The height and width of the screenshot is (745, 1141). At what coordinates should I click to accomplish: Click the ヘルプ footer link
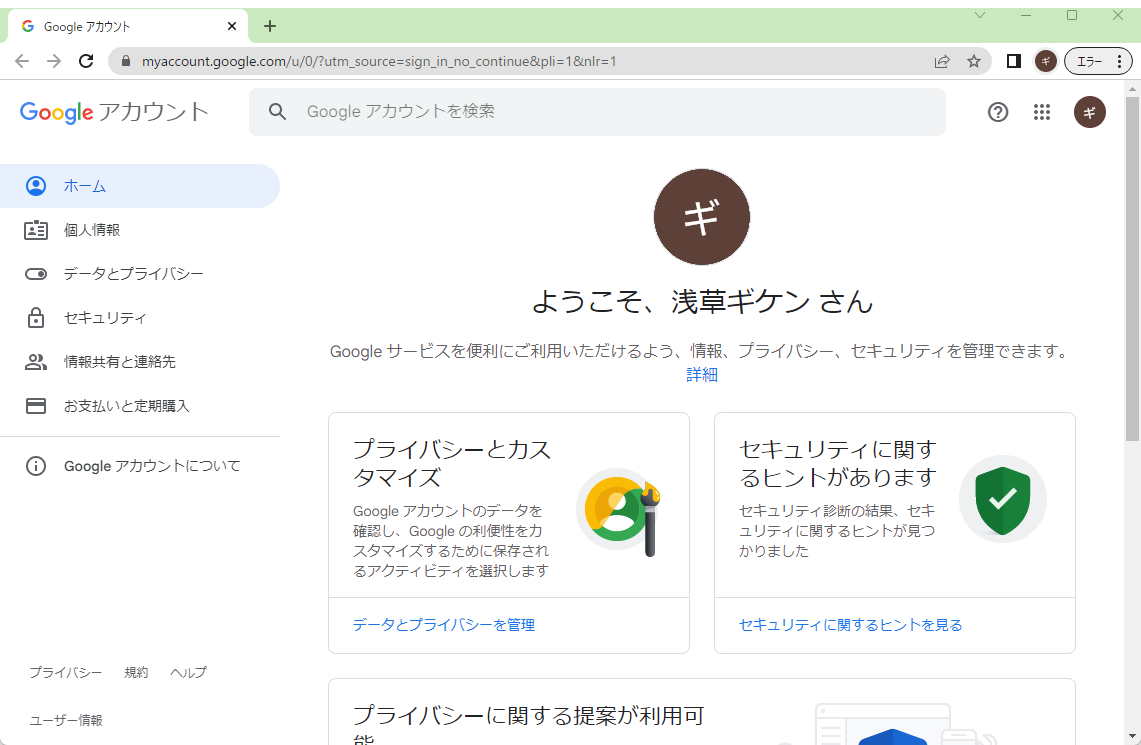[188, 672]
